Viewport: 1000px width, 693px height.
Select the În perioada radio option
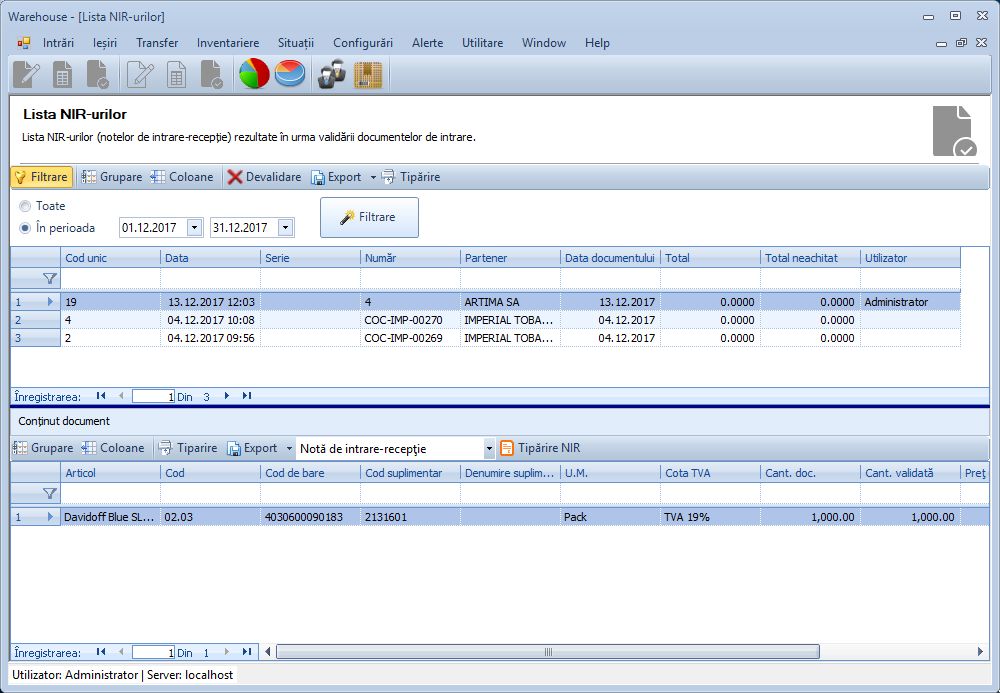tap(25, 228)
